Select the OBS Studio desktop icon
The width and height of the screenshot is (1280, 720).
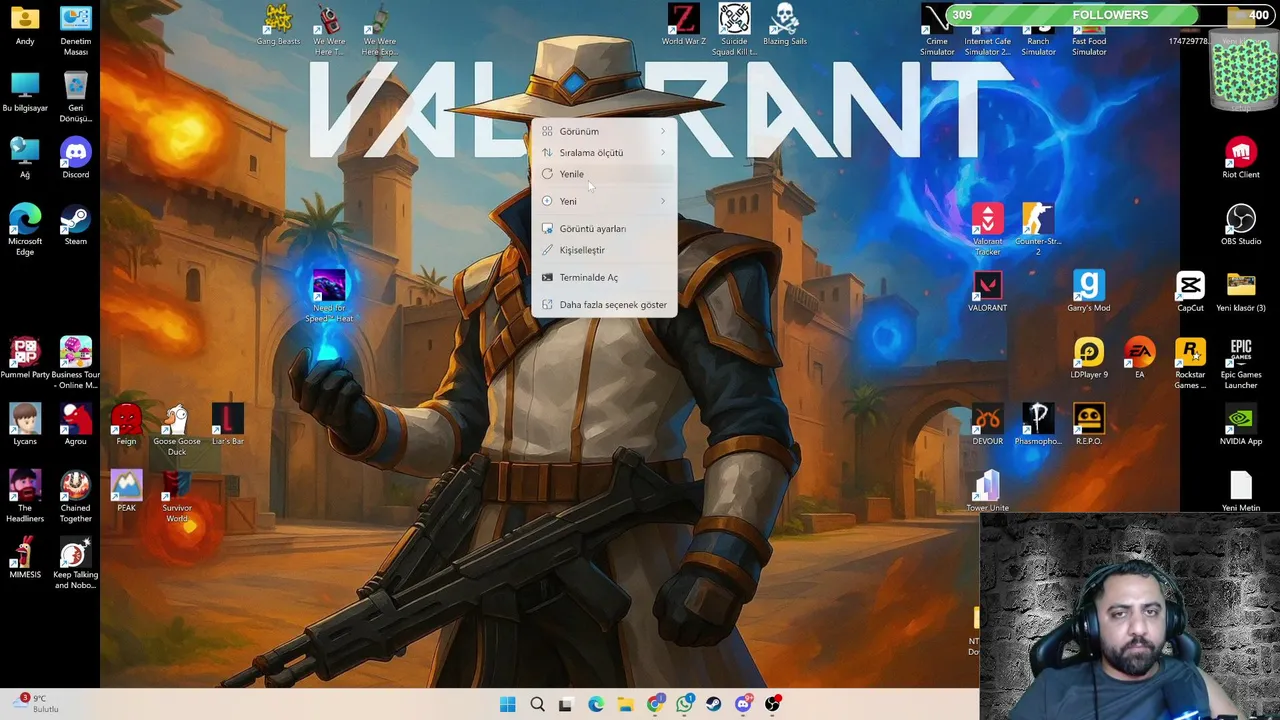(x=1241, y=226)
